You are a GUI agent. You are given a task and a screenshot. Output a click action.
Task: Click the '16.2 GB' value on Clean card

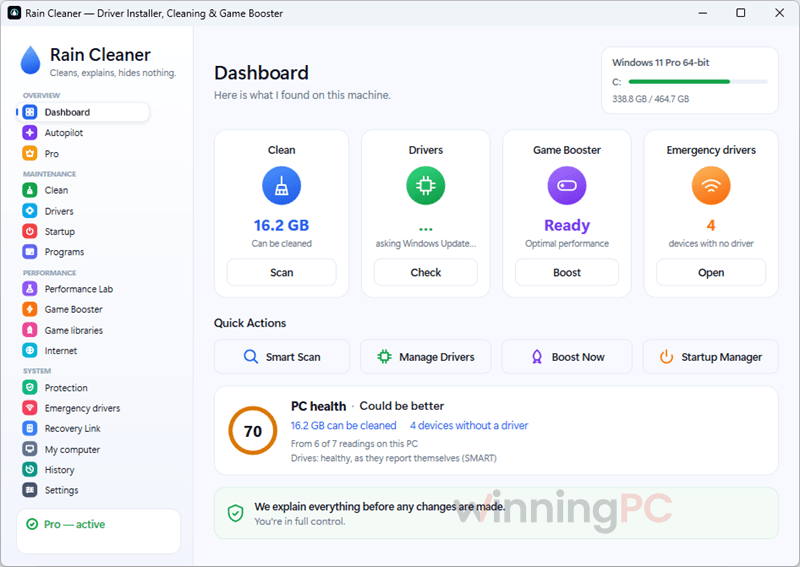(x=282, y=225)
